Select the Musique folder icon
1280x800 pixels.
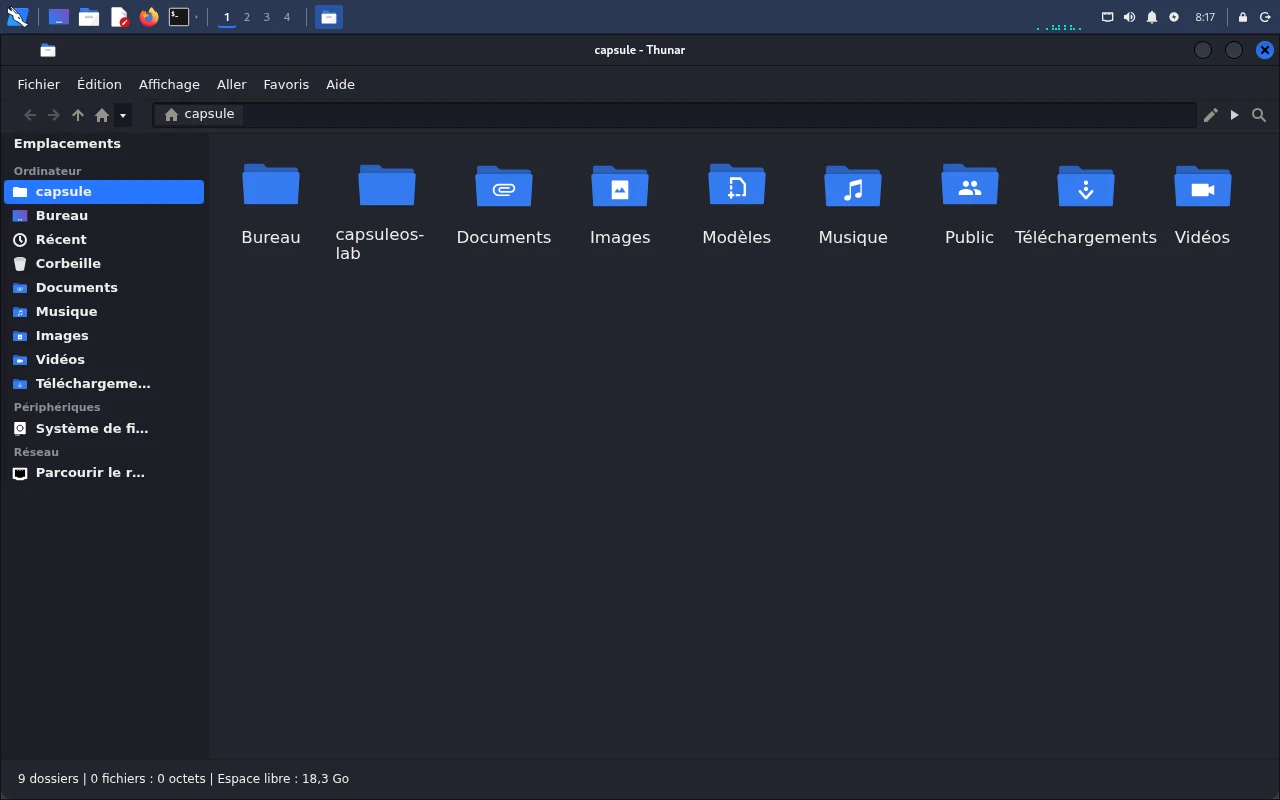point(853,186)
